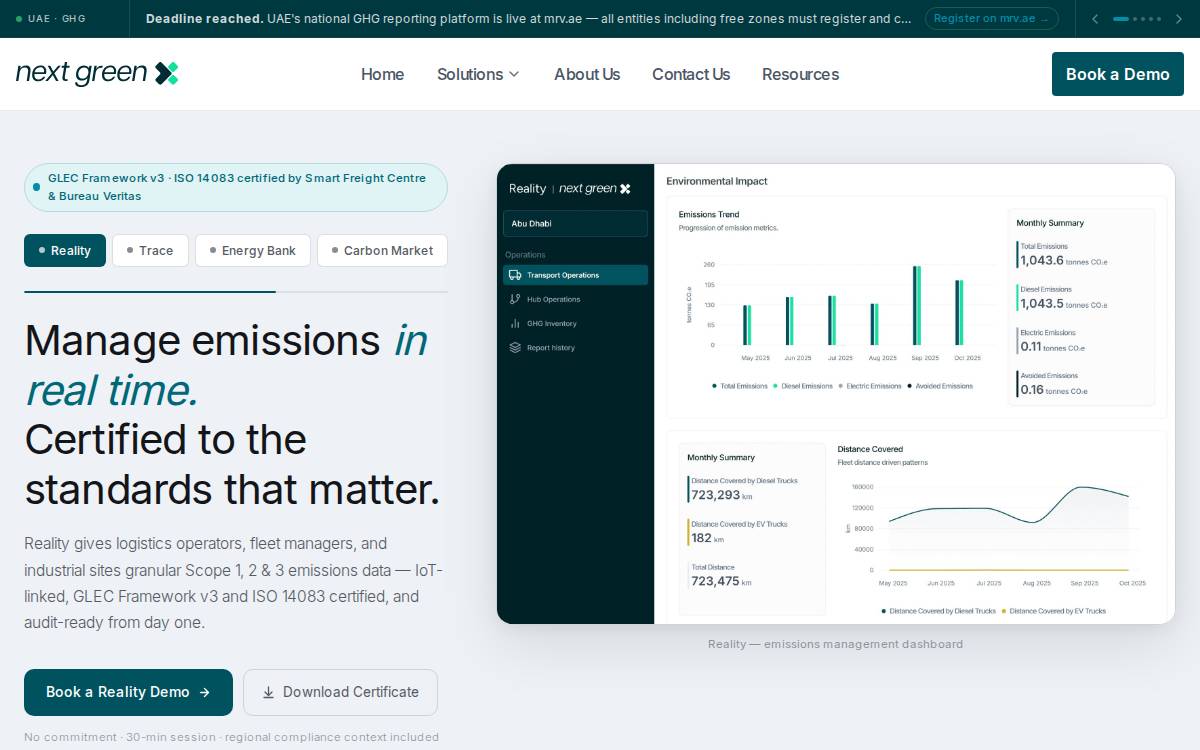
Task: Open the Home page
Action: (382, 74)
